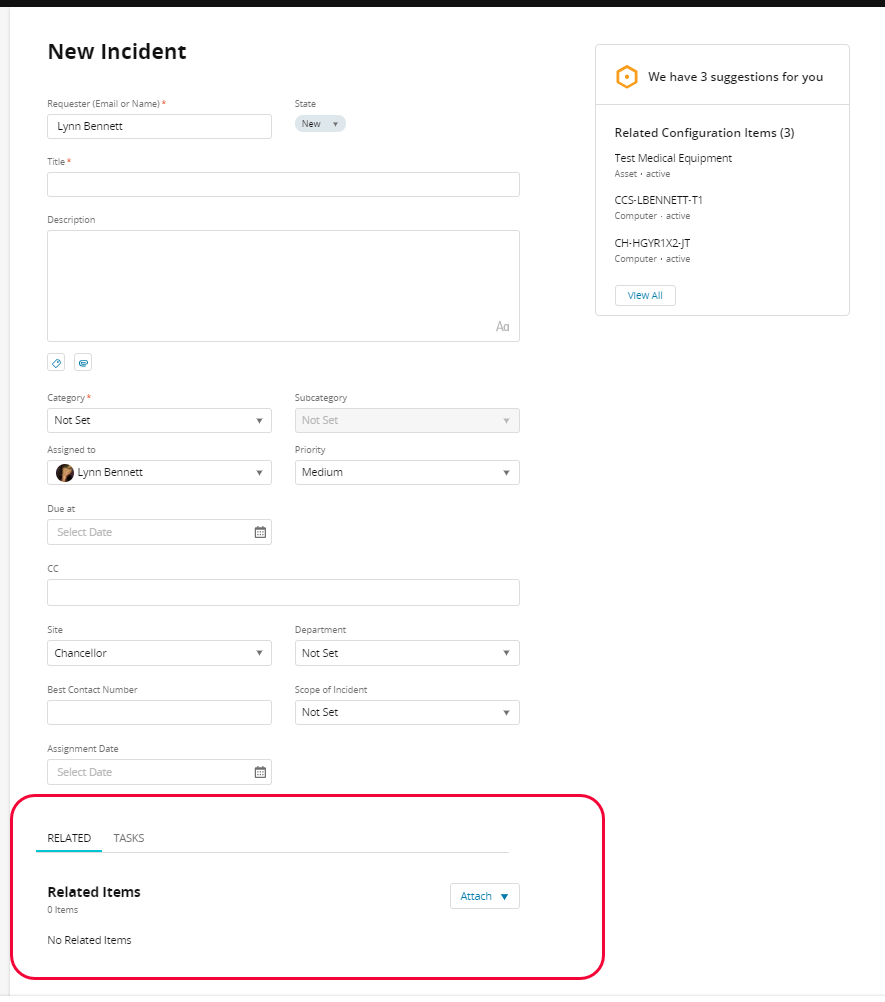Screen dimensions: 885x1002
Task: Toggle rich text formatting Aa icon
Action: 502,327
